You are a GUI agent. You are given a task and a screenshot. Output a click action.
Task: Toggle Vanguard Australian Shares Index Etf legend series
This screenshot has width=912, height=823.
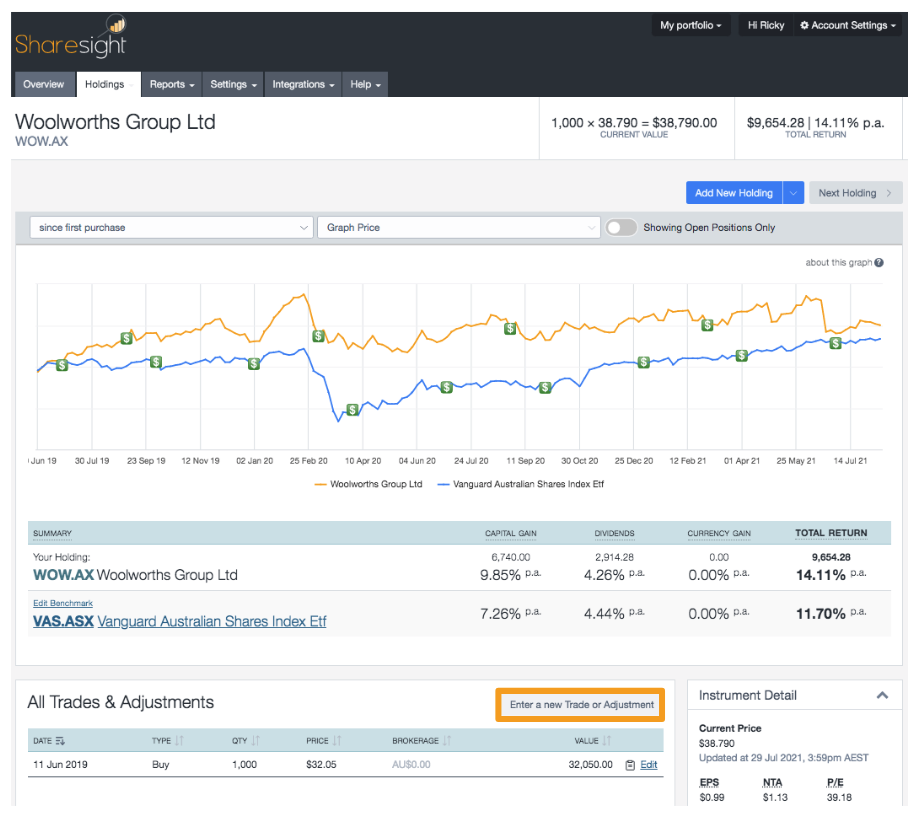click(521, 484)
